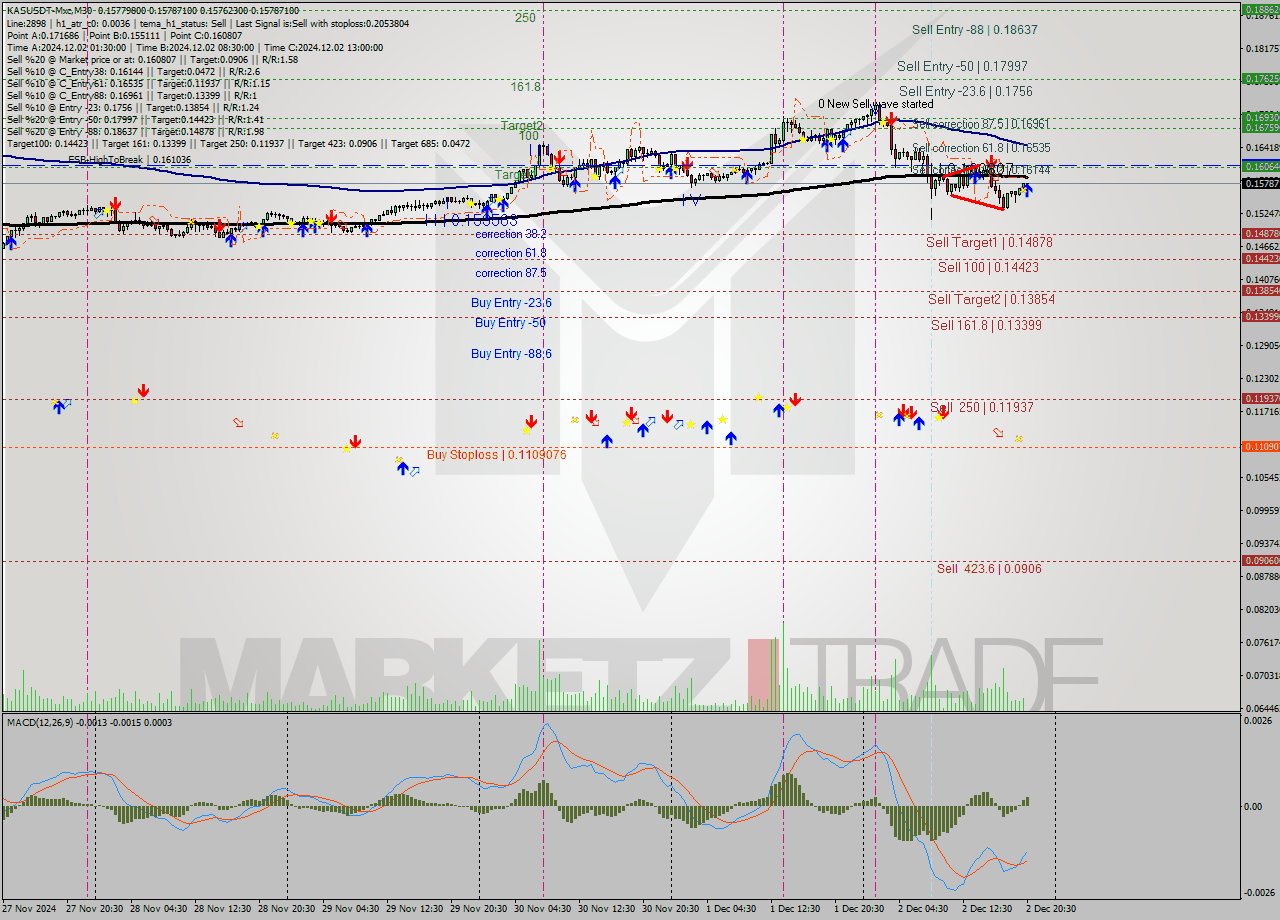The height and width of the screenshot is (920, 1280).
Task: Select the 'Buy Entry -23.6' label
Action: [511, 302]
